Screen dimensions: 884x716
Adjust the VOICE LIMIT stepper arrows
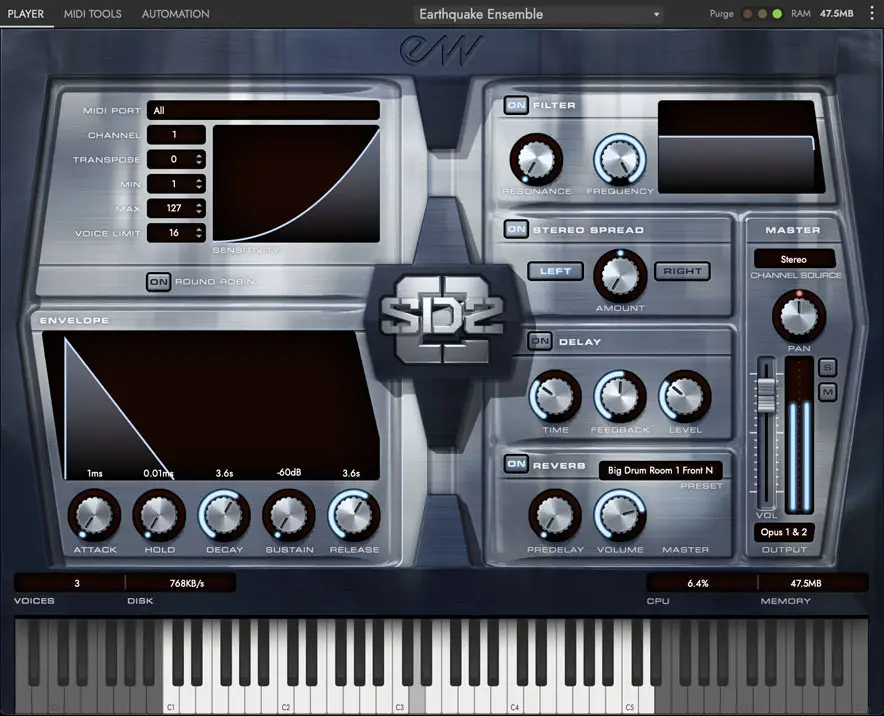pyautogui.click(x=198, y=232)
